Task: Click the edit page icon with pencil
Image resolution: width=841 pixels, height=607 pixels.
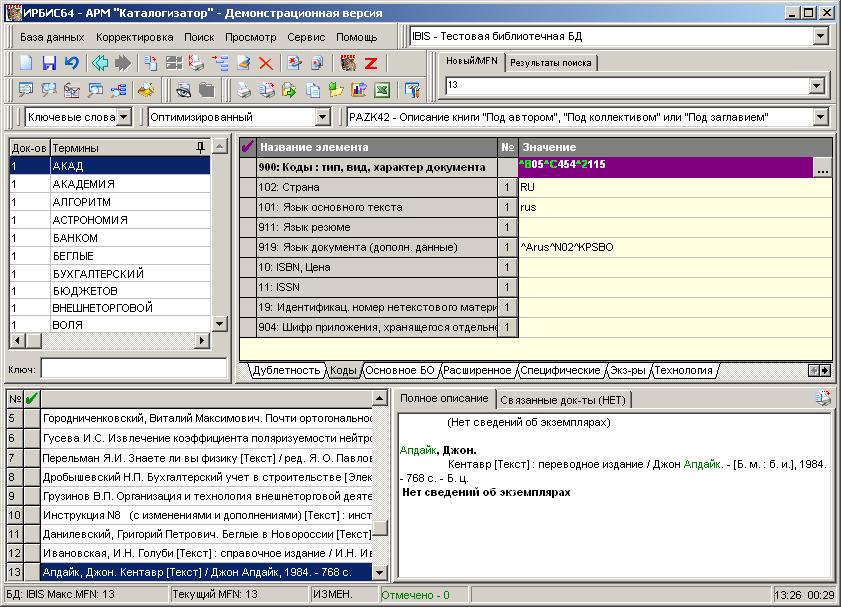Action: coord(243,63)
